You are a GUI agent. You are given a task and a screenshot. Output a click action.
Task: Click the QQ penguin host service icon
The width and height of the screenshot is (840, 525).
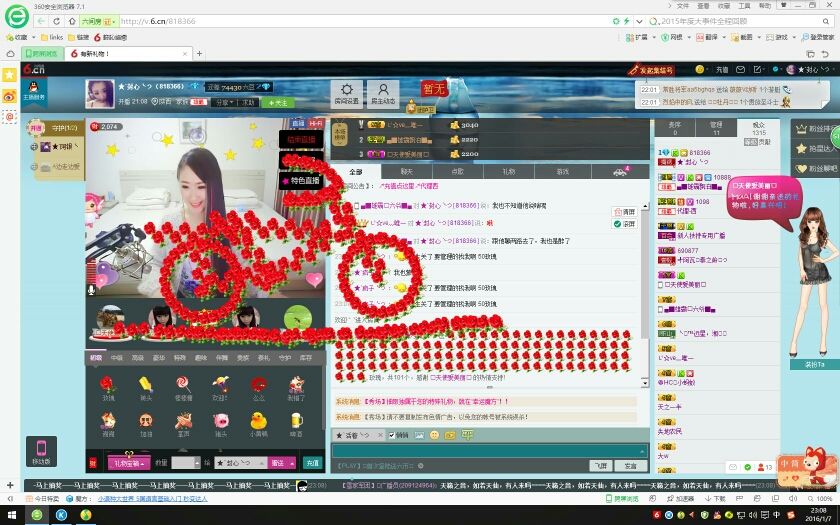tap(34, 90)
